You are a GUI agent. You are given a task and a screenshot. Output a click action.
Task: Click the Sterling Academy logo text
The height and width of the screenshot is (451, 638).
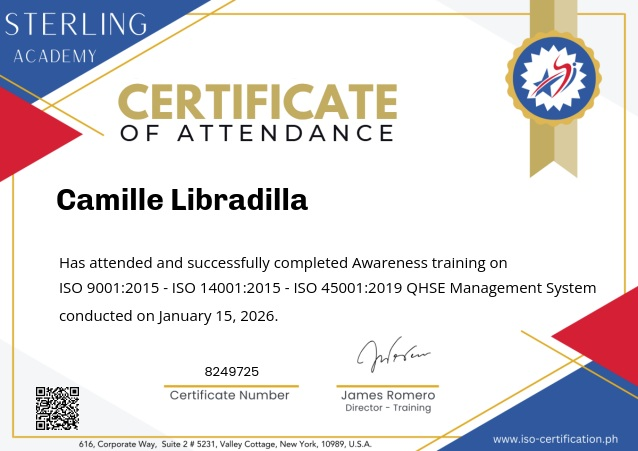75,38
